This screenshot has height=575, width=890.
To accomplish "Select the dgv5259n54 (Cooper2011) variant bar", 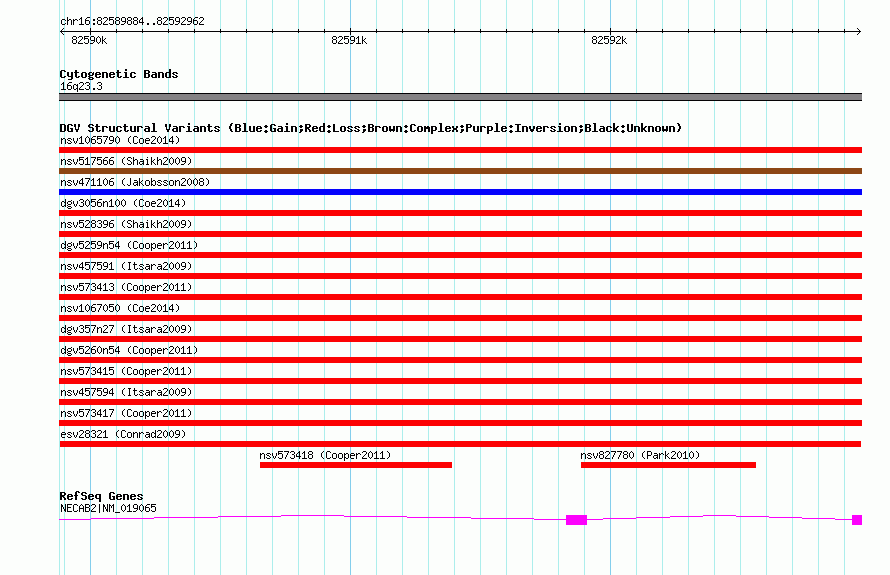I will pyautogui.click(x=460, y=255).
